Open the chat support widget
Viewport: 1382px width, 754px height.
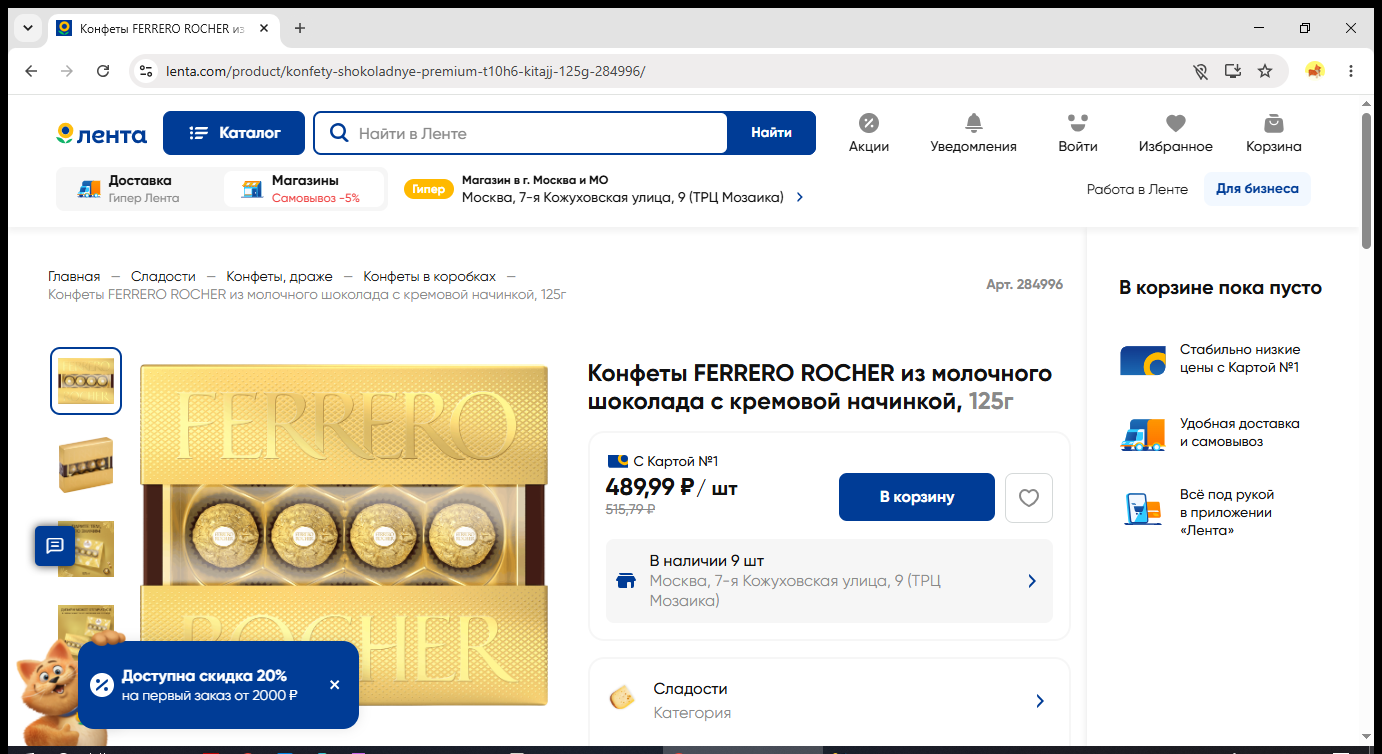point(55,545)
